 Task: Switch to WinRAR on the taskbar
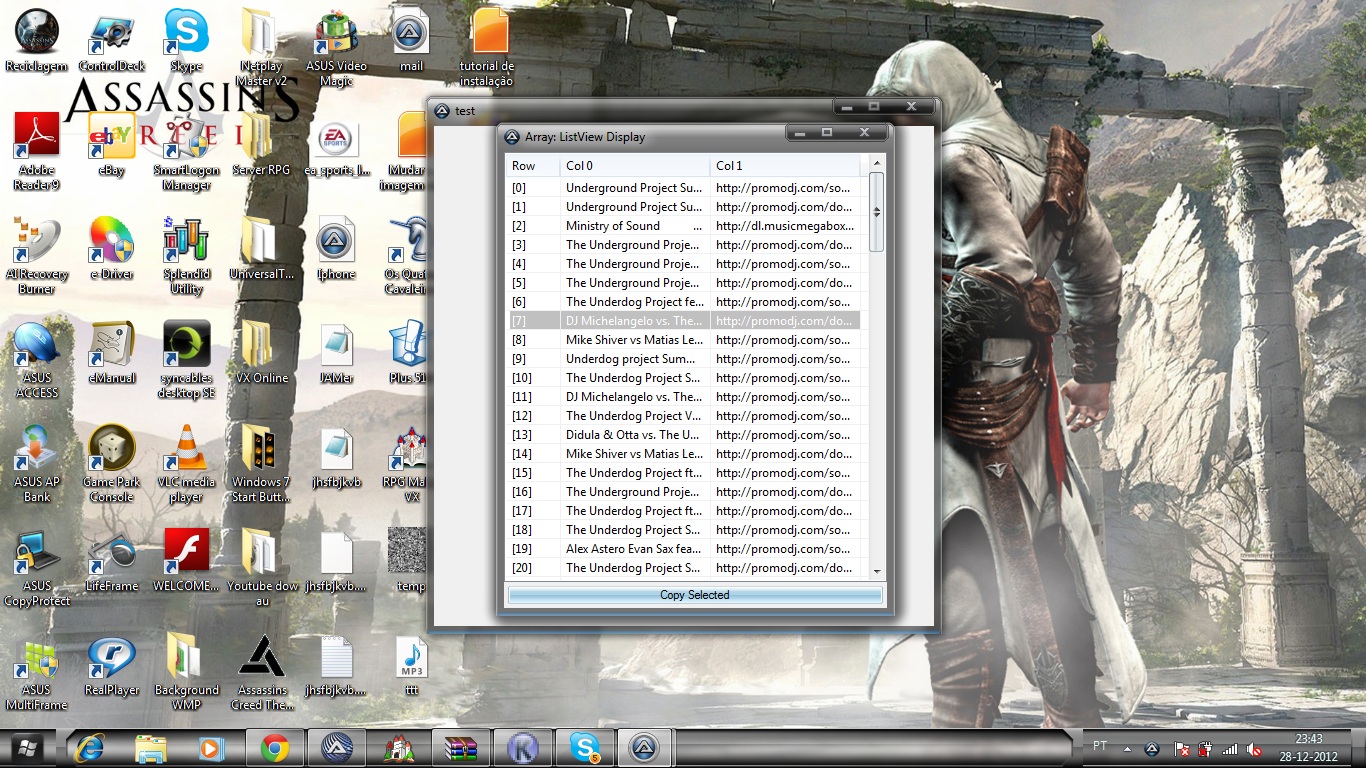pos(461,748)
